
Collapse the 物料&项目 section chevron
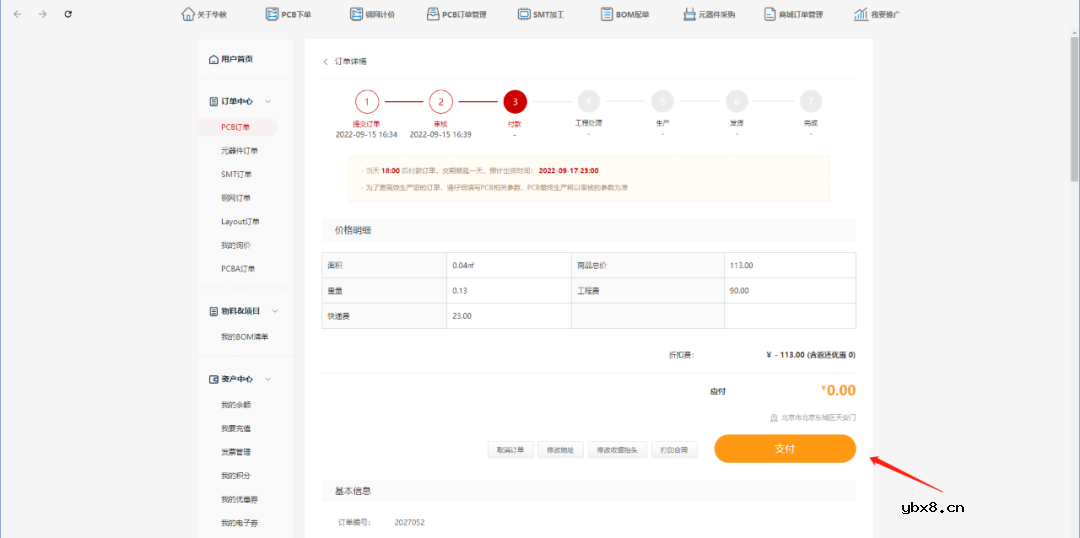[x=275, y=311]
